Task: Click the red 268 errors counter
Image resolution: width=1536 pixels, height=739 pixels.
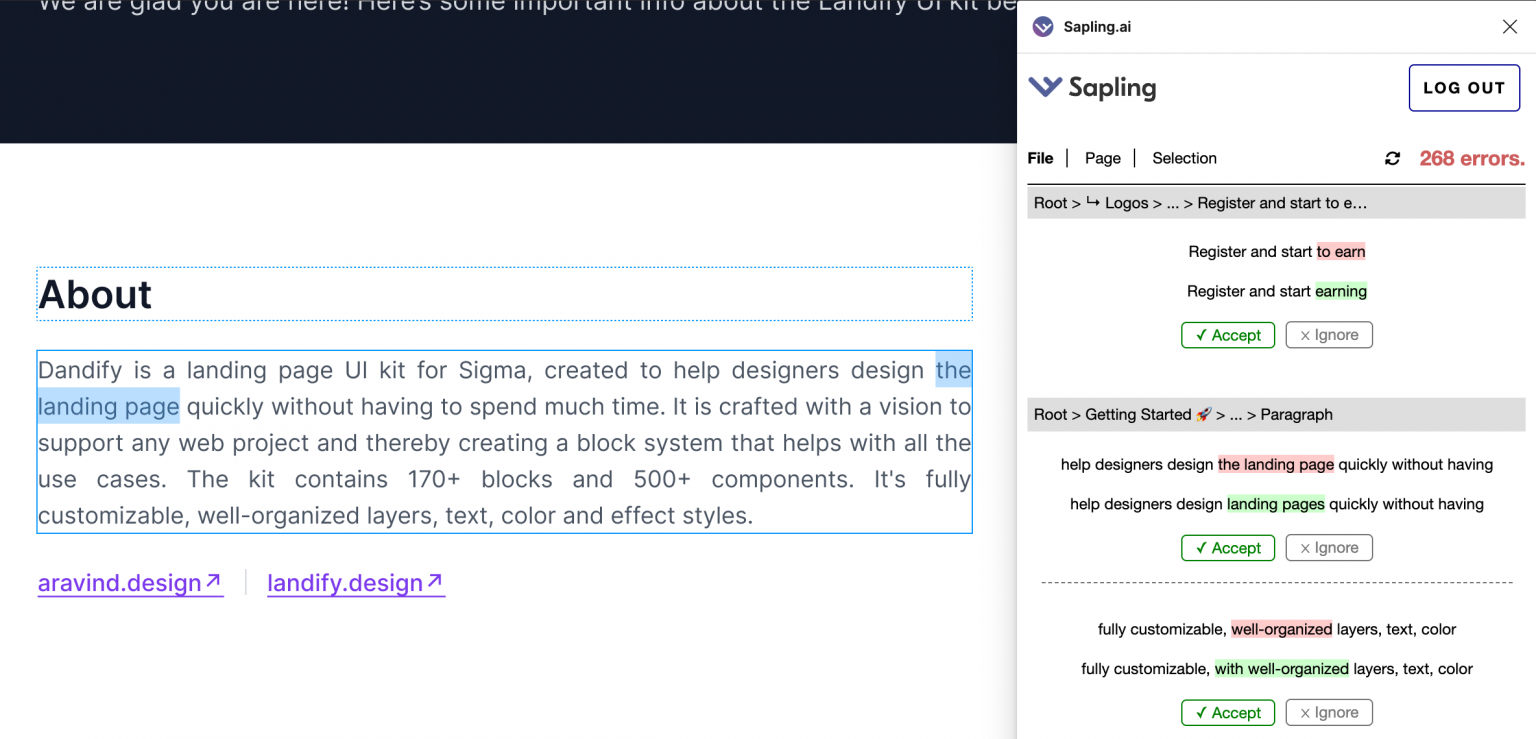Action: coord(1471,158)
